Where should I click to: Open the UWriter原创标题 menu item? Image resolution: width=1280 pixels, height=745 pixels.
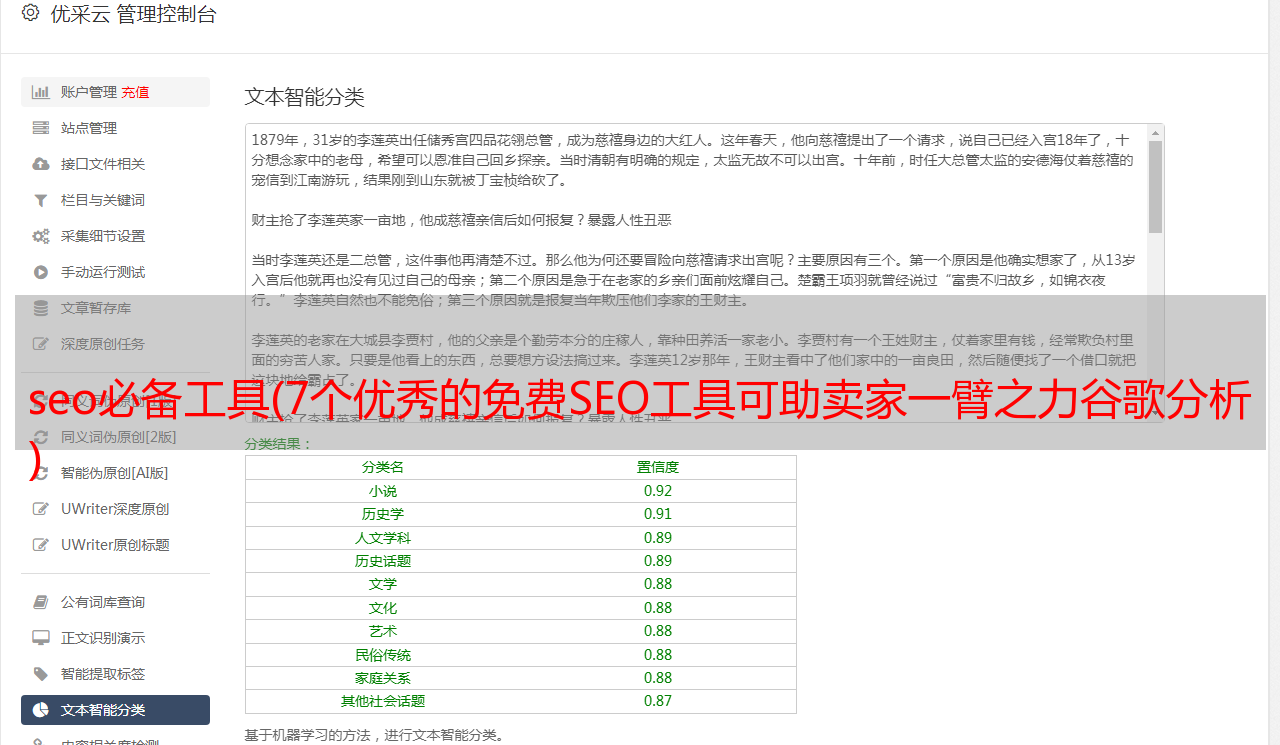115,545
